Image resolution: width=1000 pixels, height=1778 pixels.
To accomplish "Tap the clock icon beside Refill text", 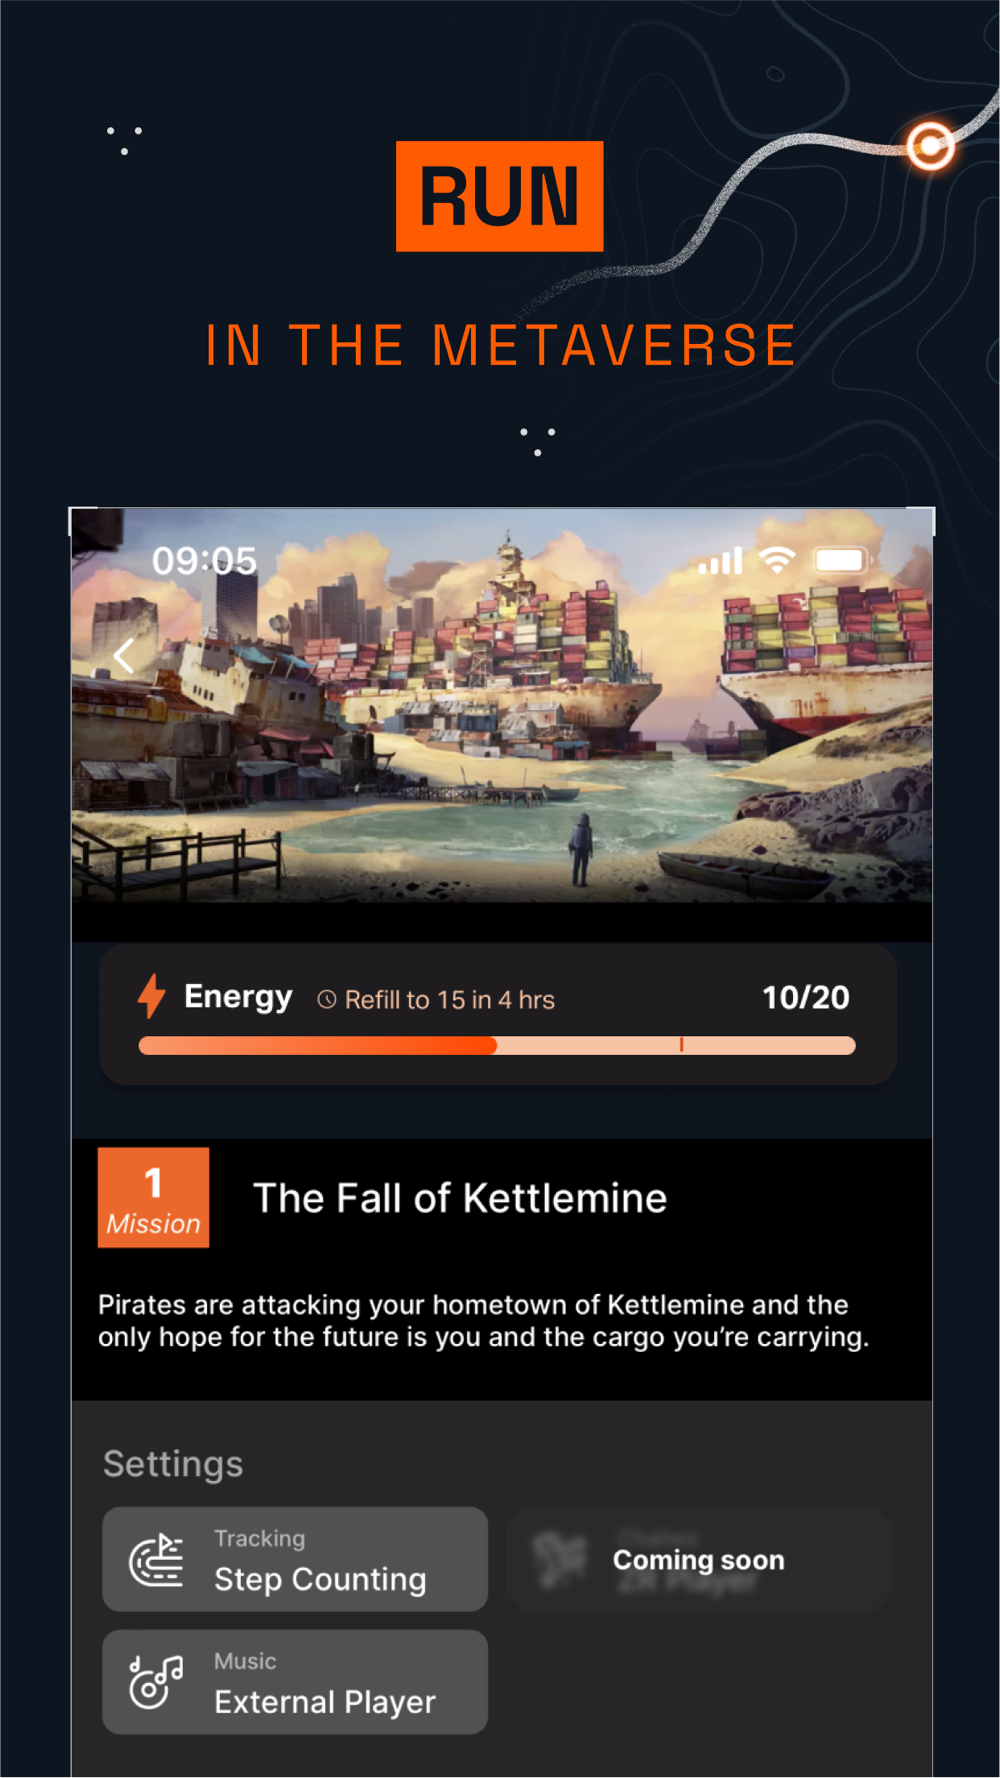I will 326,1000.
